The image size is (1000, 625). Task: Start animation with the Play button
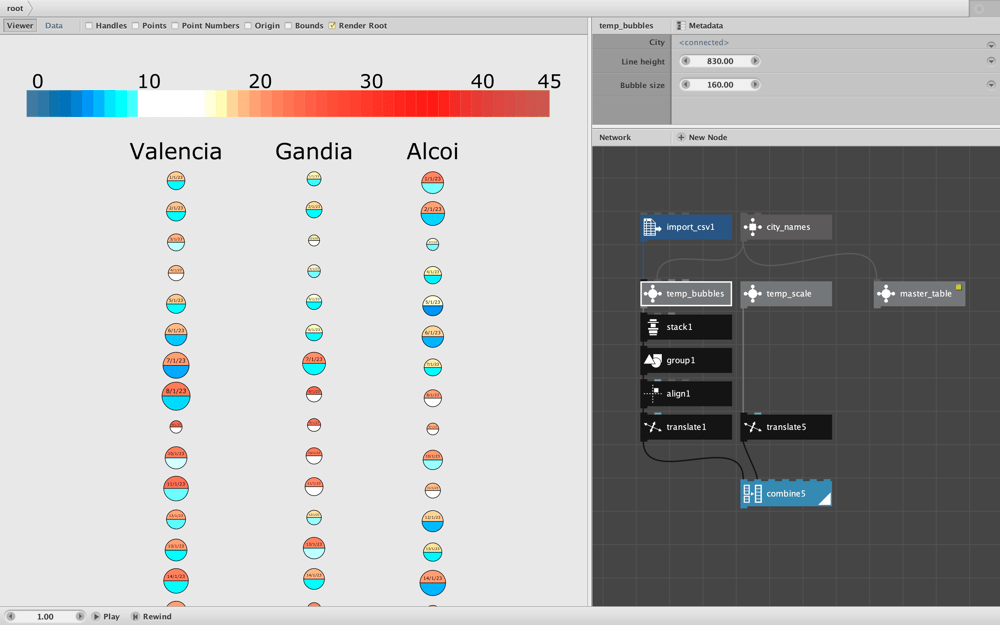pyautogui.click(x=106, y=616)
